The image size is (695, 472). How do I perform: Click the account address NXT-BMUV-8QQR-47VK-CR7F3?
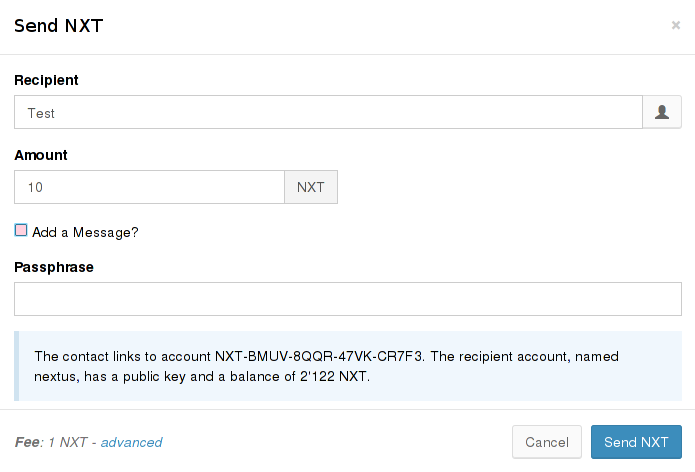pyautogui.click(x=319, y=355)
